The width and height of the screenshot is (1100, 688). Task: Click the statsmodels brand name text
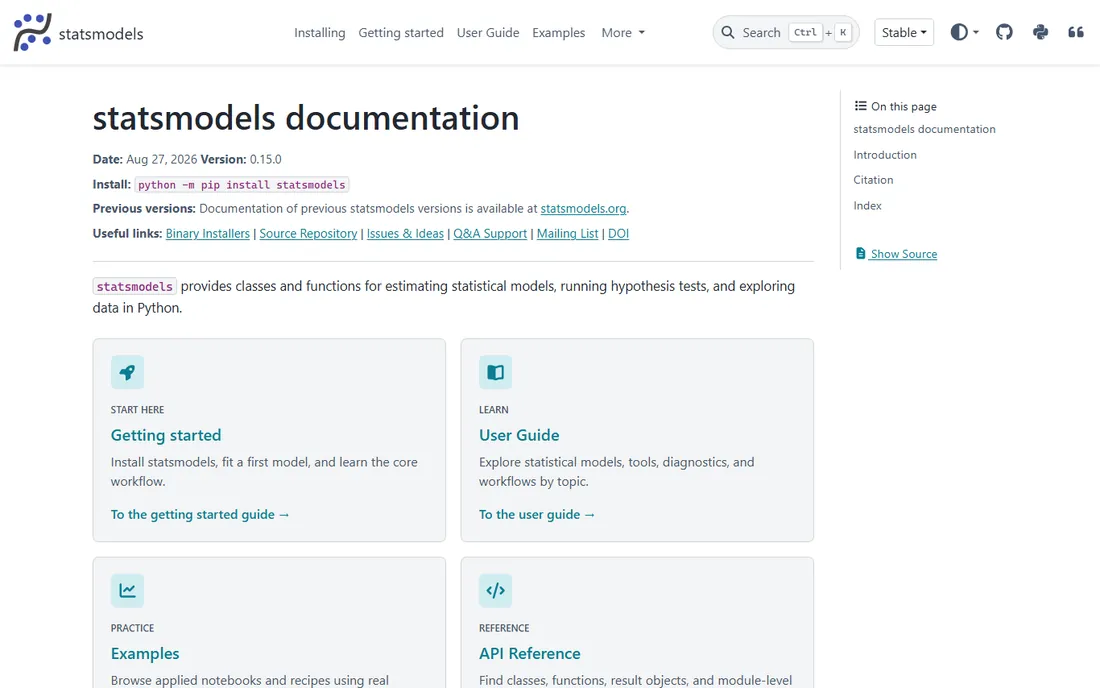101,34
